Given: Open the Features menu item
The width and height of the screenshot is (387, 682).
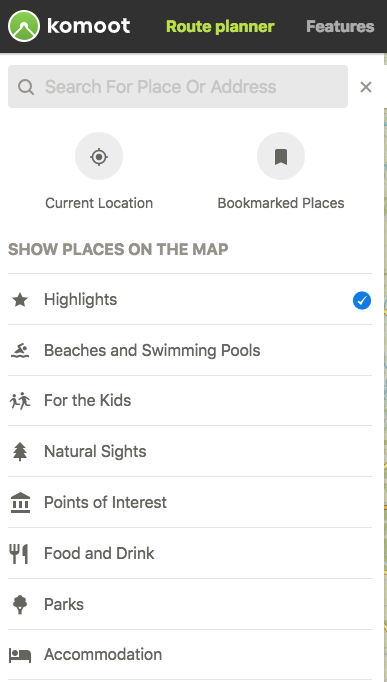Looking at the screenshot, I should pyautogui.click(x=340, y=27).
